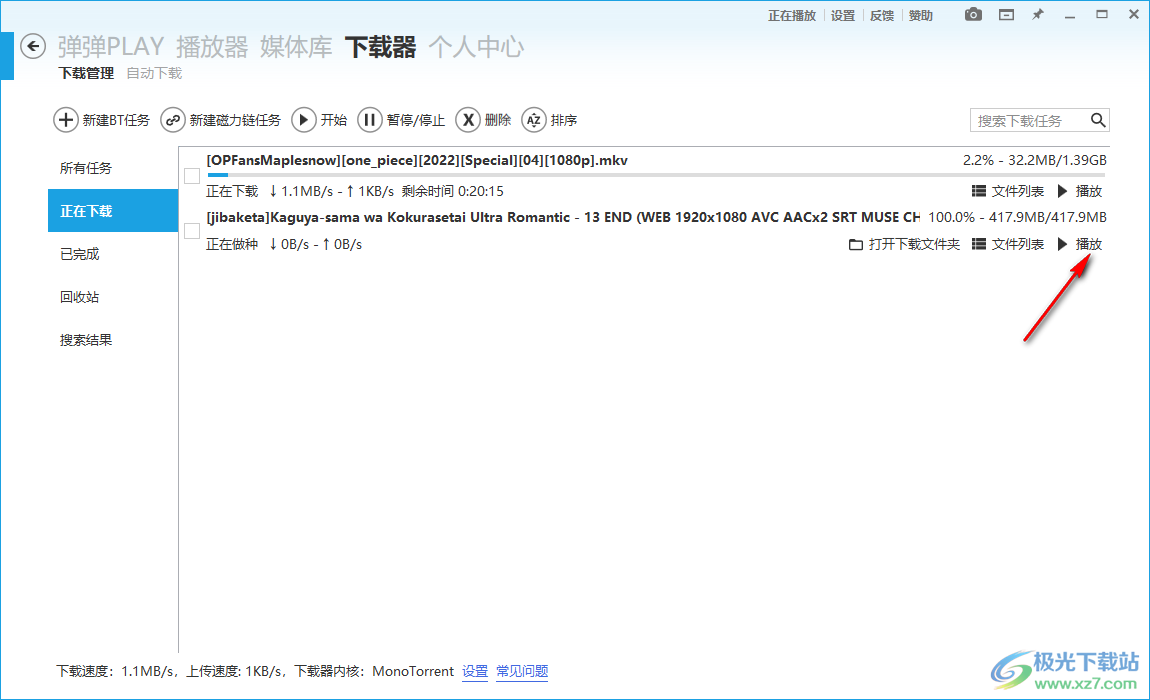Create a new magnet link task
The width and height of the screenshot is (1150, 700).
pos(221,120)
